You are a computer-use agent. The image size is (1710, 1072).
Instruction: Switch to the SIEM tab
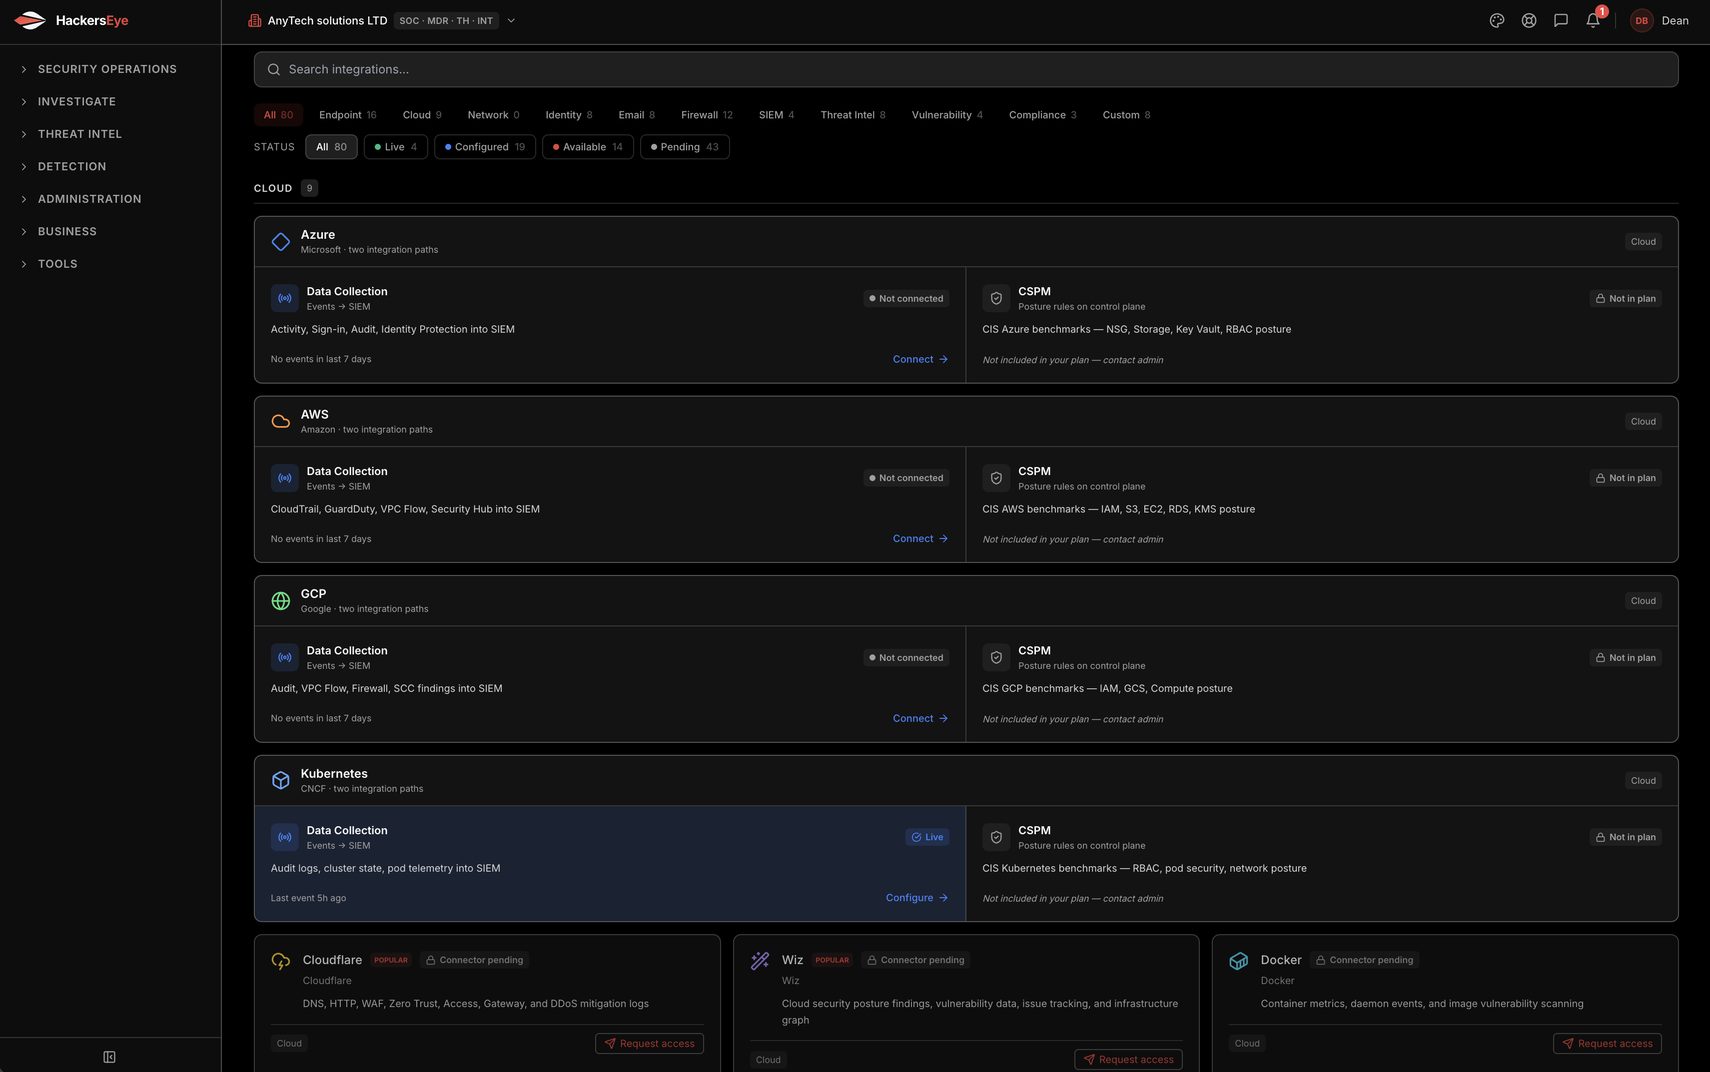777,115
